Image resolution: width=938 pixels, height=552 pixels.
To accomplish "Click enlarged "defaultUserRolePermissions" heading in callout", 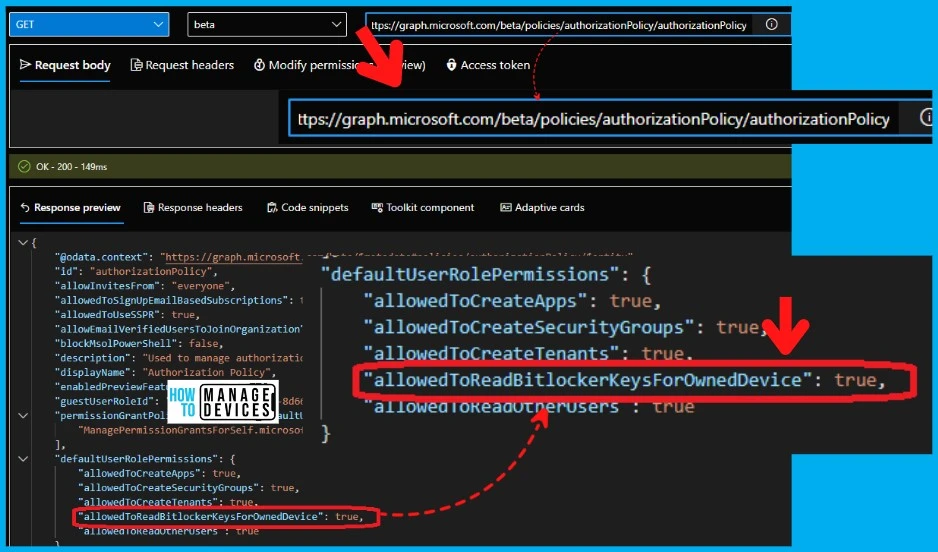I will [486, 275].
